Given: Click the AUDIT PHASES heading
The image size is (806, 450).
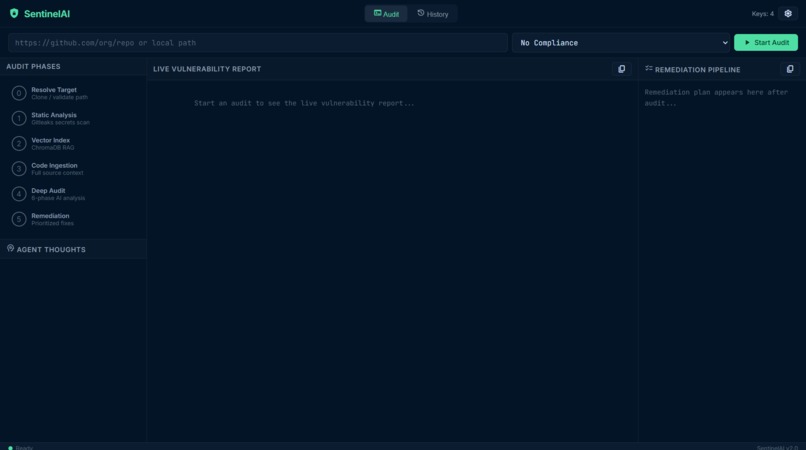Looking at the screenshot, I should pos(33,66).
